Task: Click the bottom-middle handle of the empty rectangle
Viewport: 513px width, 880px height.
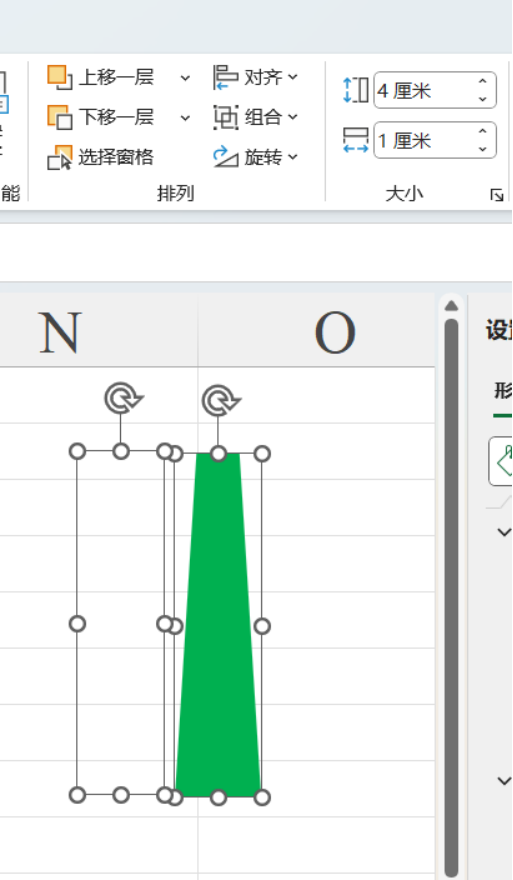Action: (x=121, y=795)
